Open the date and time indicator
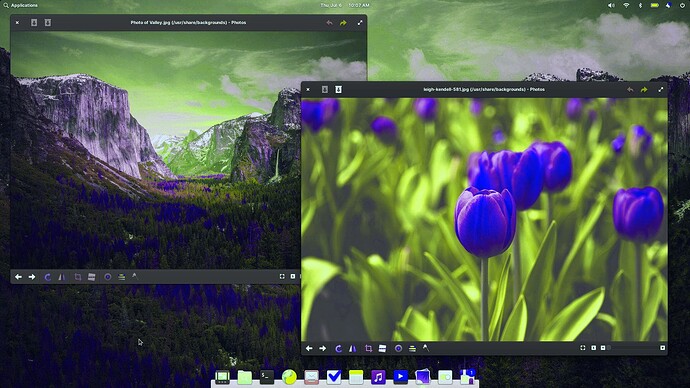 [345, 5]
